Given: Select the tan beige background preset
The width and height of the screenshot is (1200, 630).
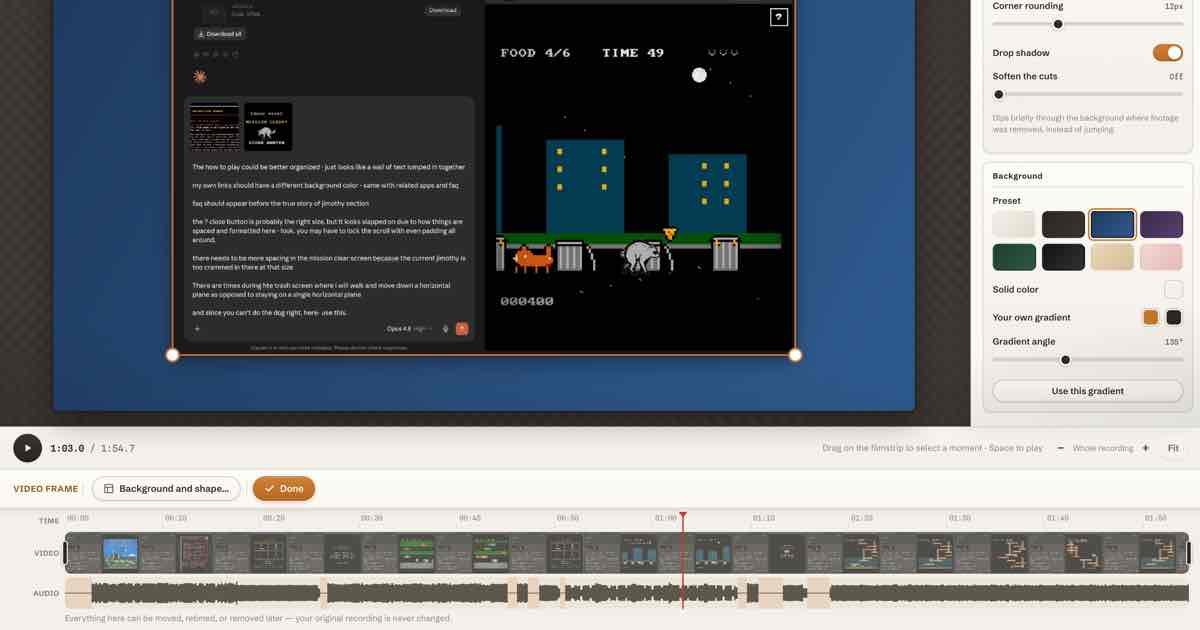Looking at the screenshot, I should tap(1112, 257).
